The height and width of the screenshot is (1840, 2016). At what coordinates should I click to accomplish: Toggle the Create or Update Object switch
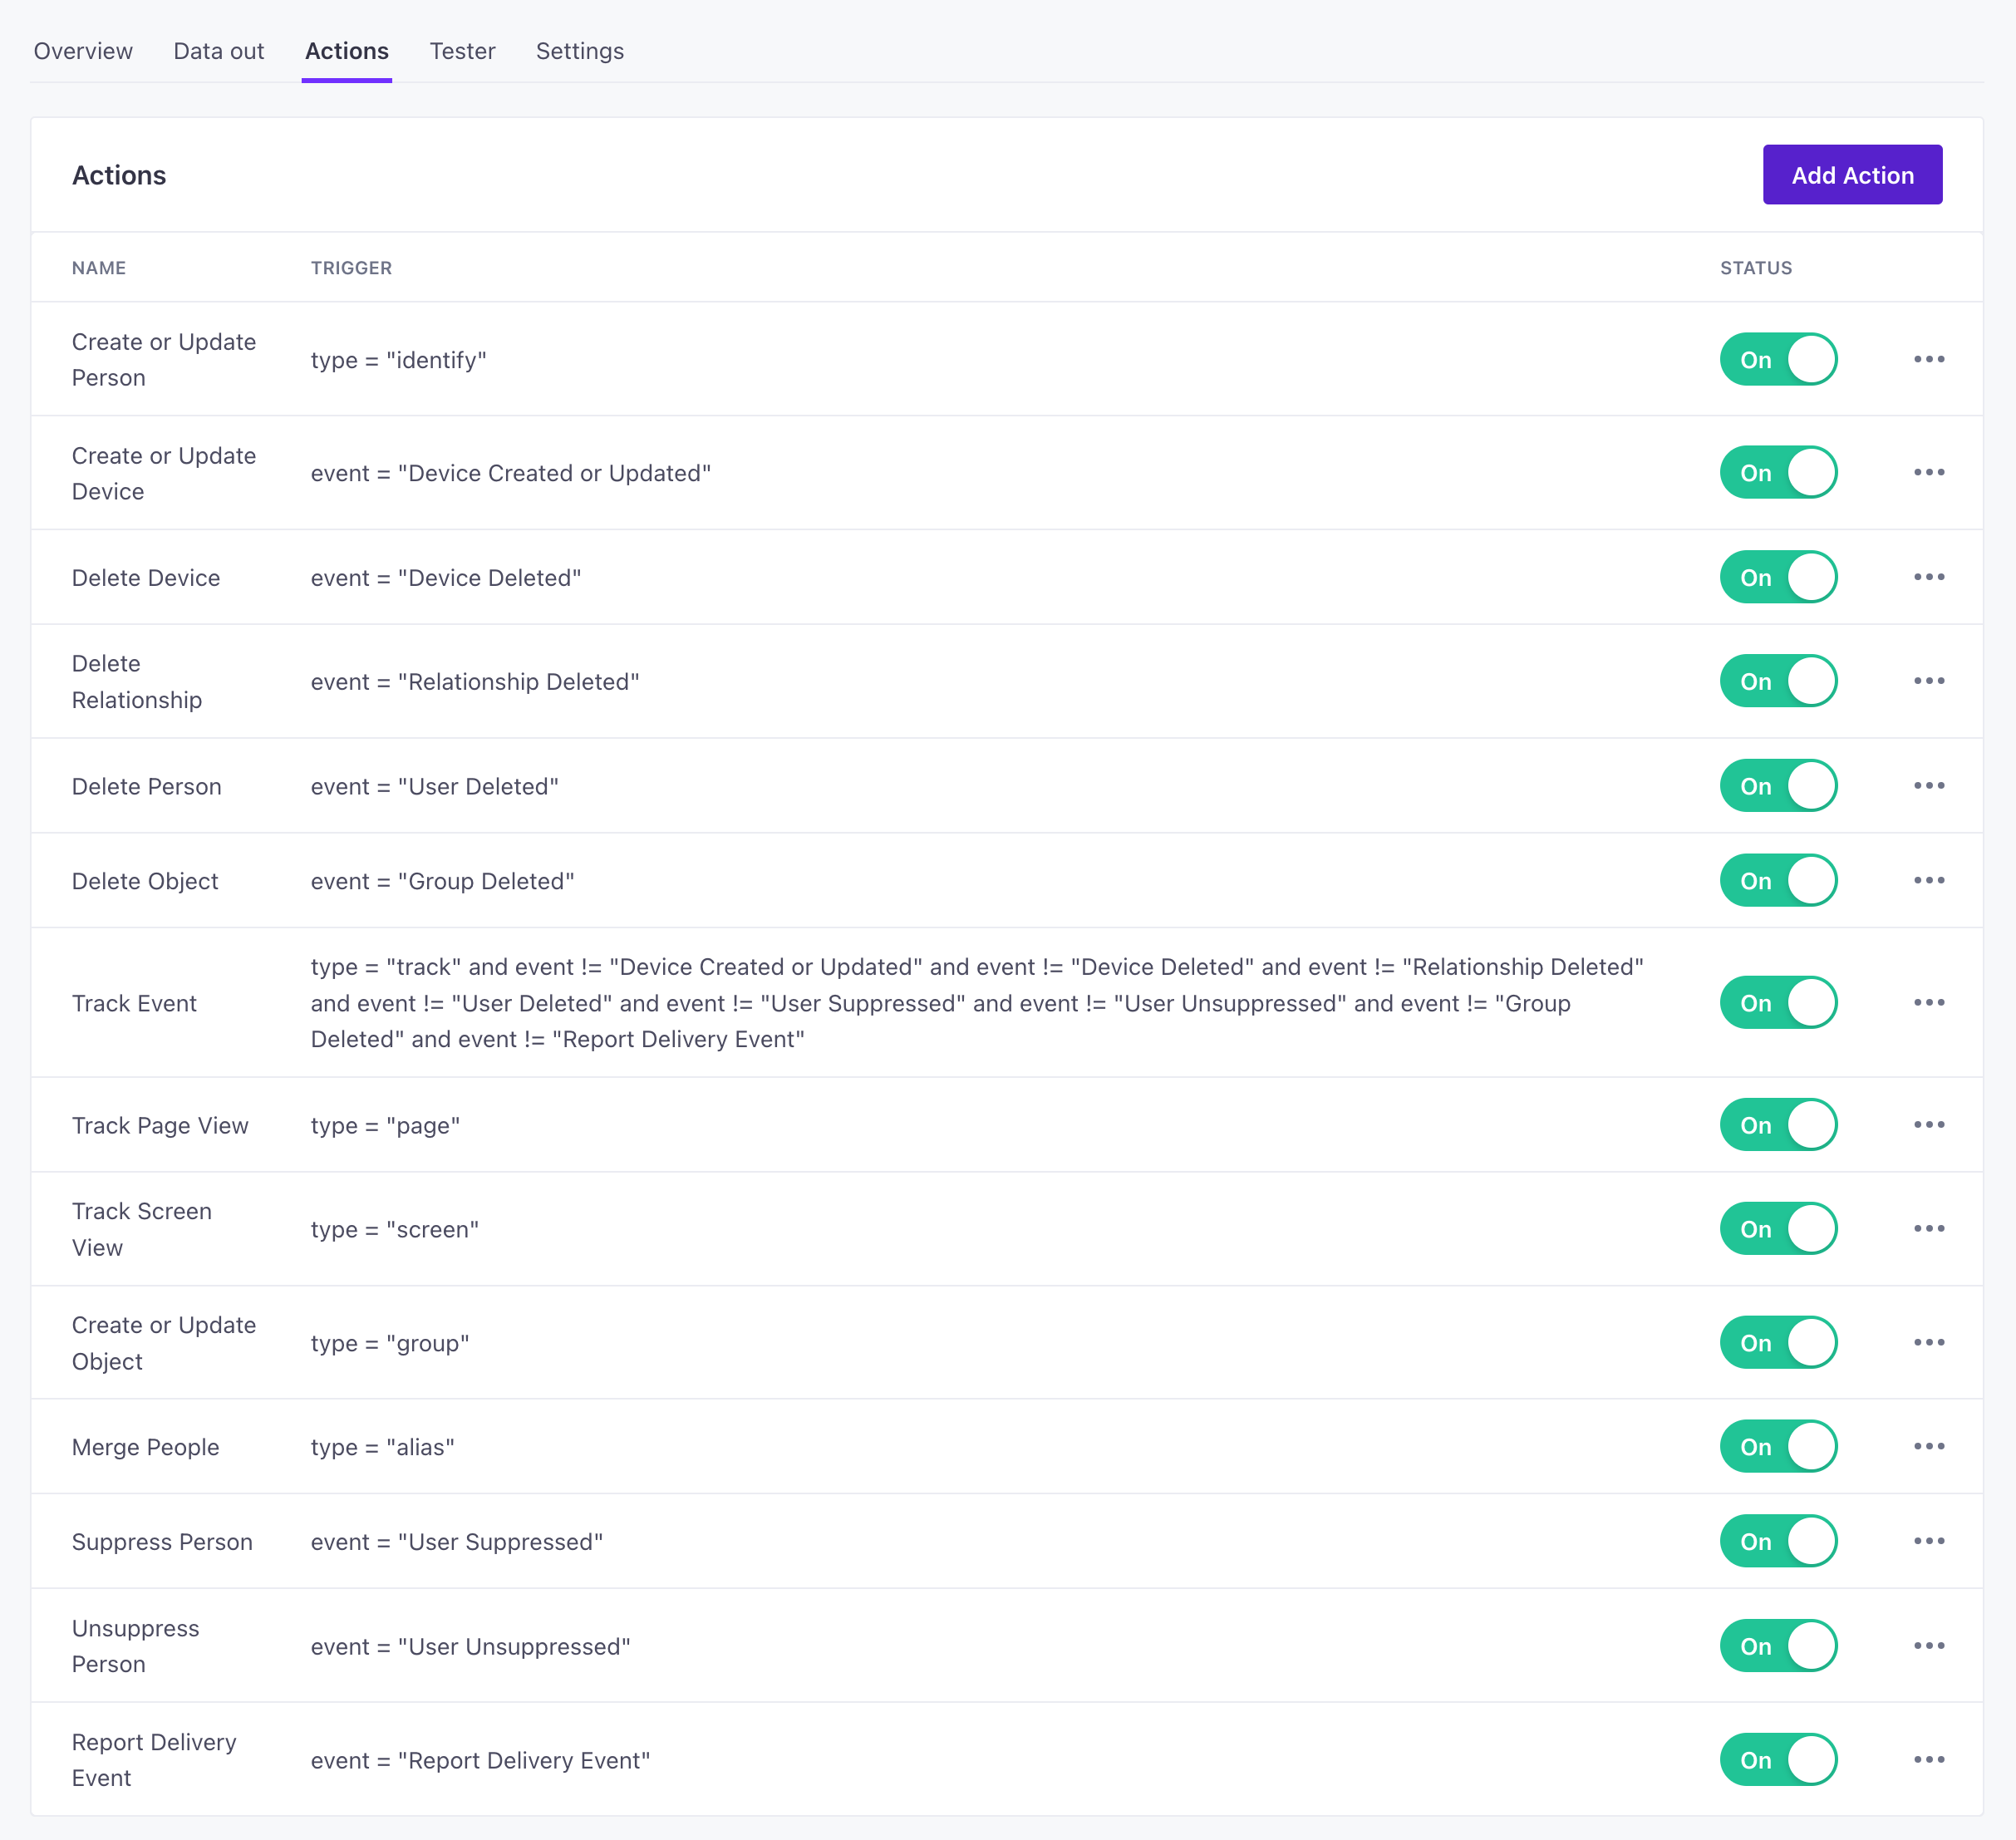pyautogui.click(x=1778, y=1343)
